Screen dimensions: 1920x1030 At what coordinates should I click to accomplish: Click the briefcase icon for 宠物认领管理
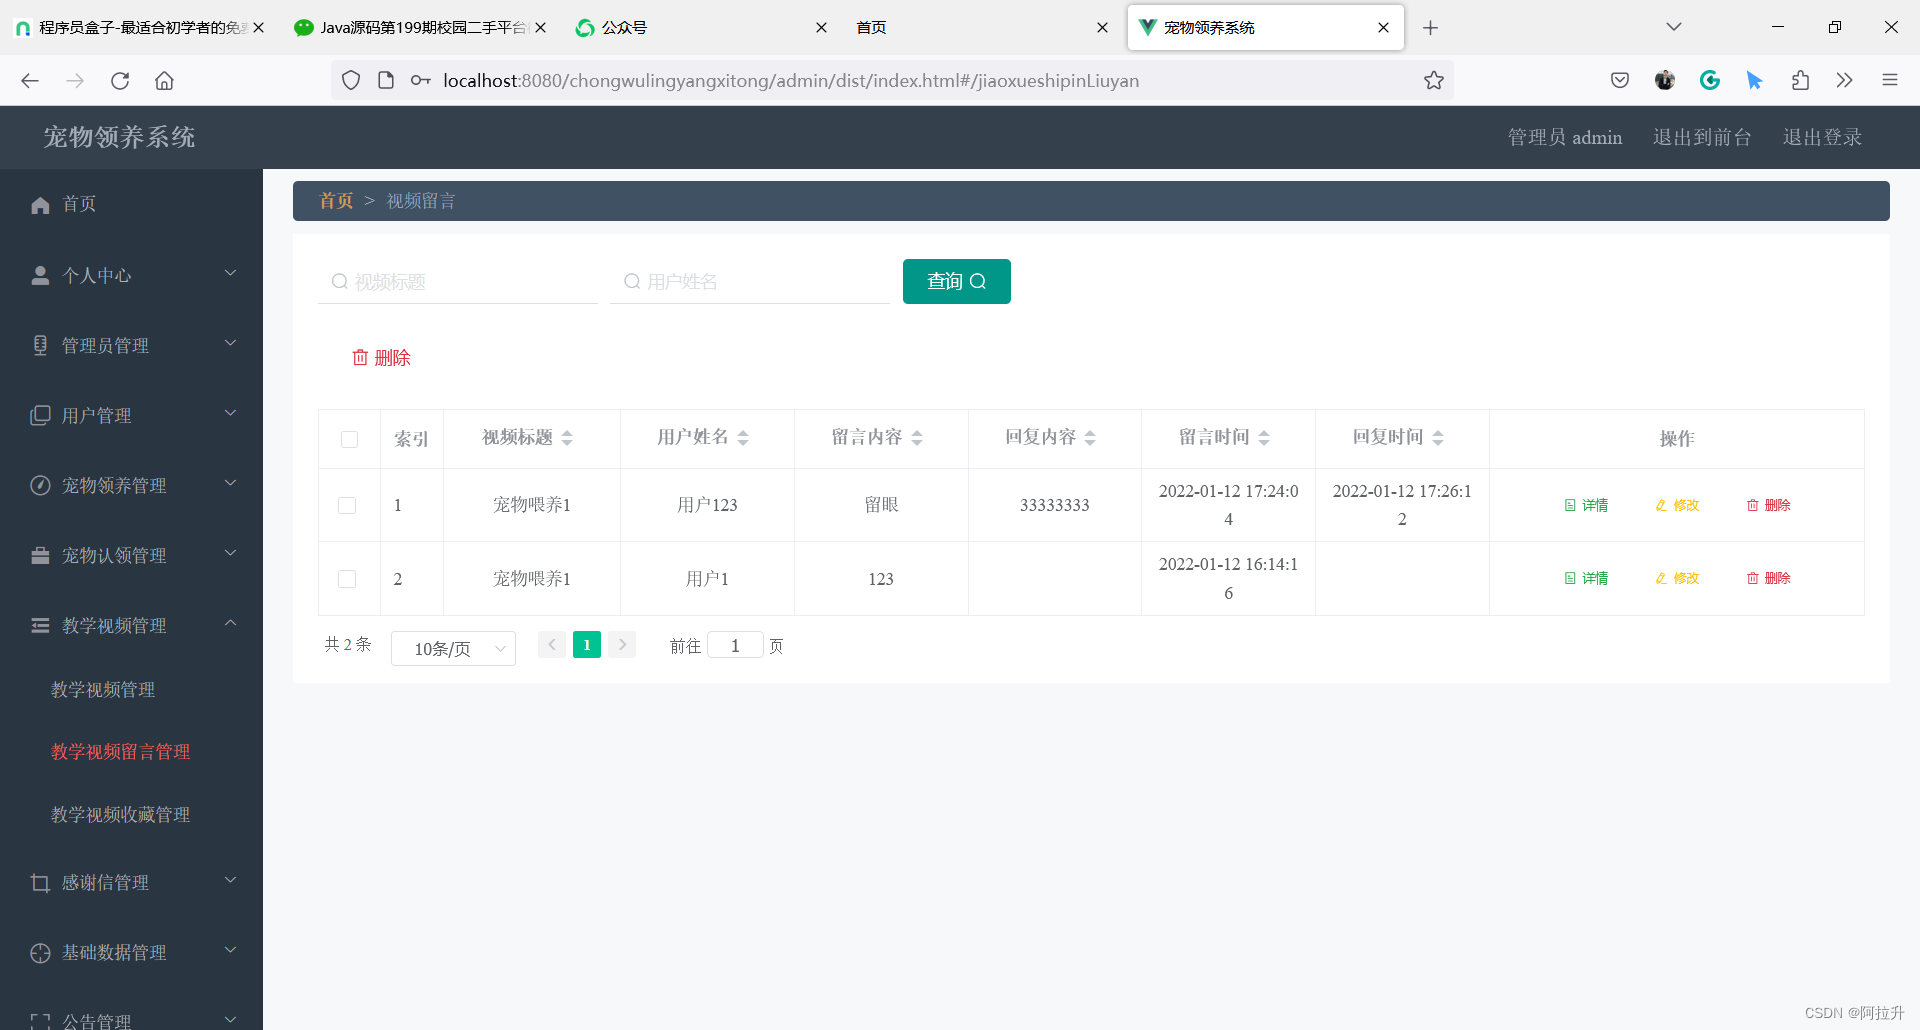click(40, 555)
